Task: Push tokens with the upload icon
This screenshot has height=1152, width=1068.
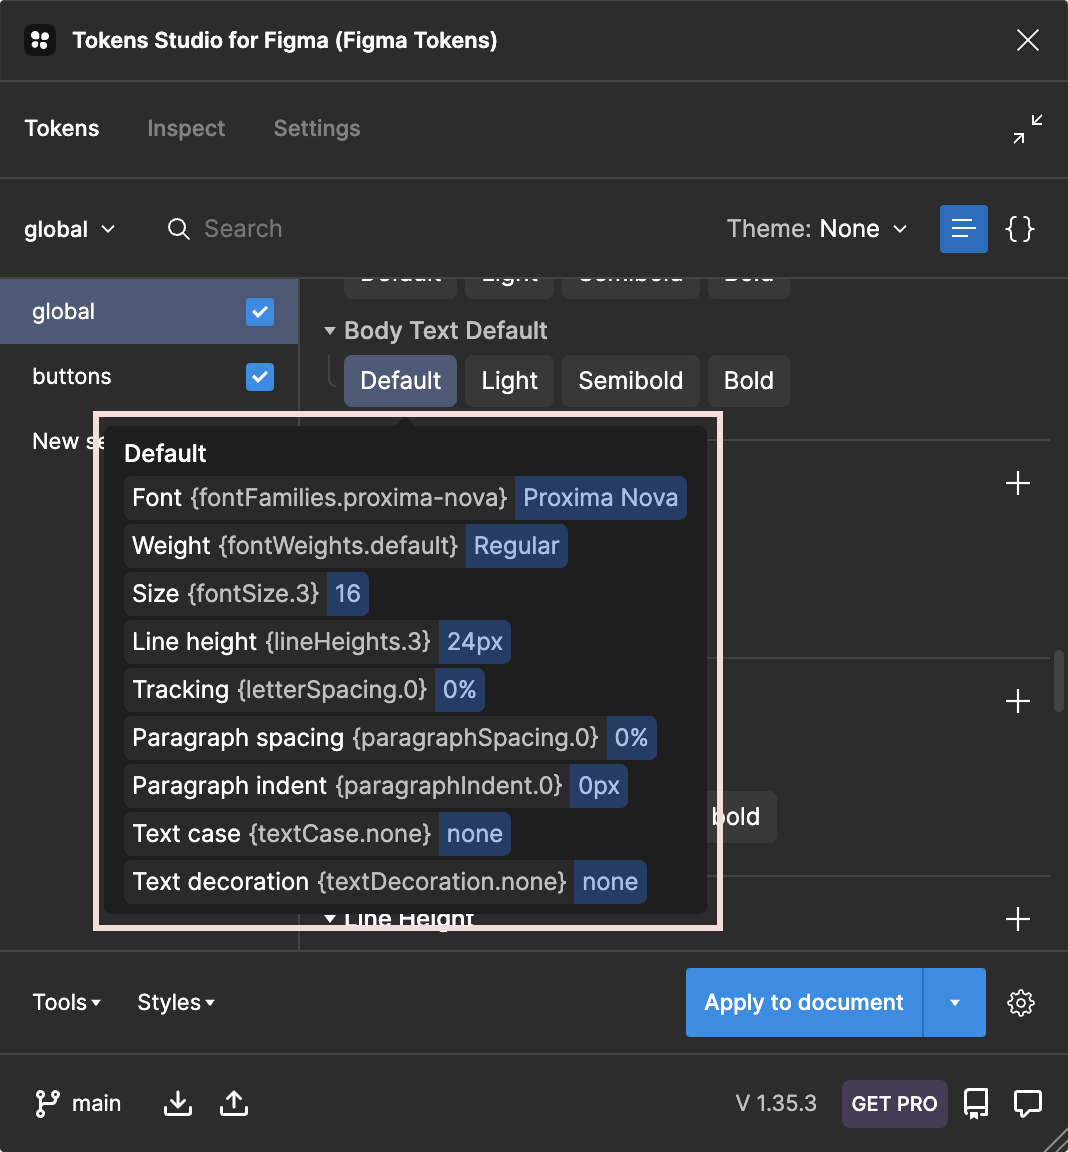Action: pyautogui.click(x=234, y=1104)
